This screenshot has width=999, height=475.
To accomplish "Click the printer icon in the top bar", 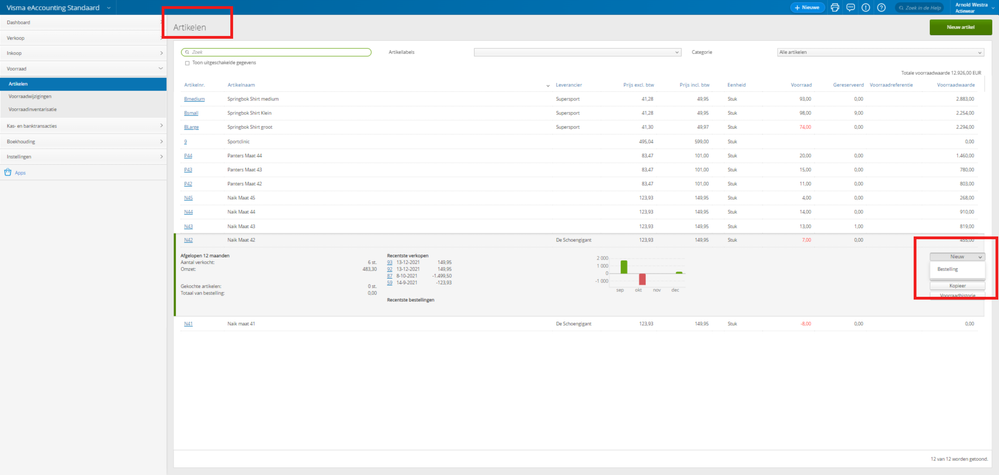I will pyautogui.click(x=835, y=7).
